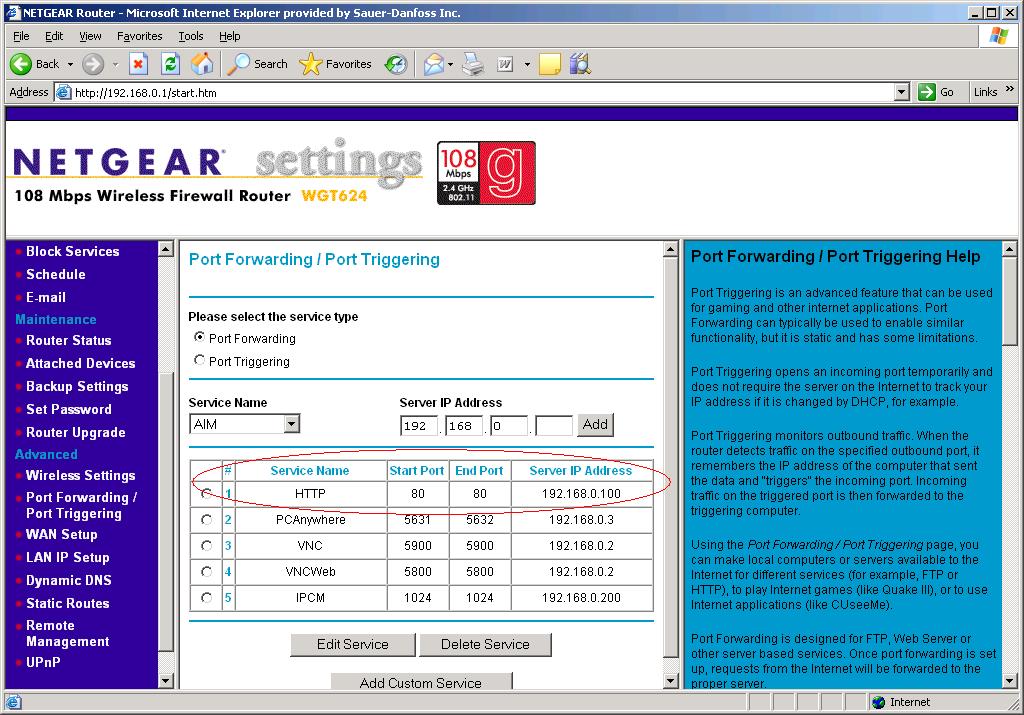Viewport: 1024px width, 715px height.
Task: Click the Windows flag logo
Action: coord(999,35)
